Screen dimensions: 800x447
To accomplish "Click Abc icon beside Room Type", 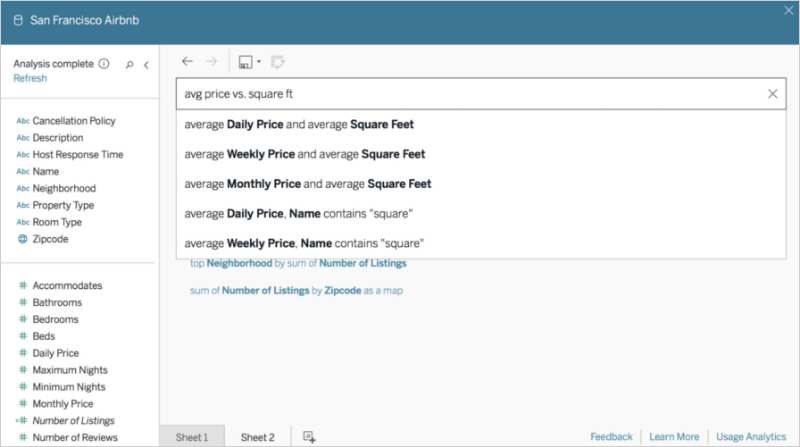I will click(23, 222).
